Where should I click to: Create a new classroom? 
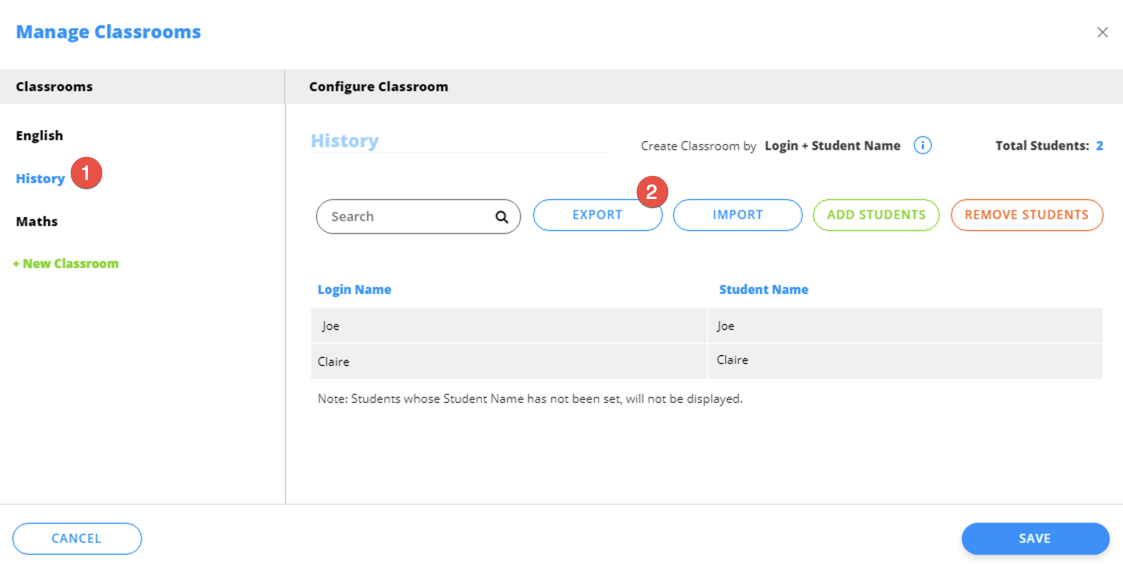(x=66, y=264)
